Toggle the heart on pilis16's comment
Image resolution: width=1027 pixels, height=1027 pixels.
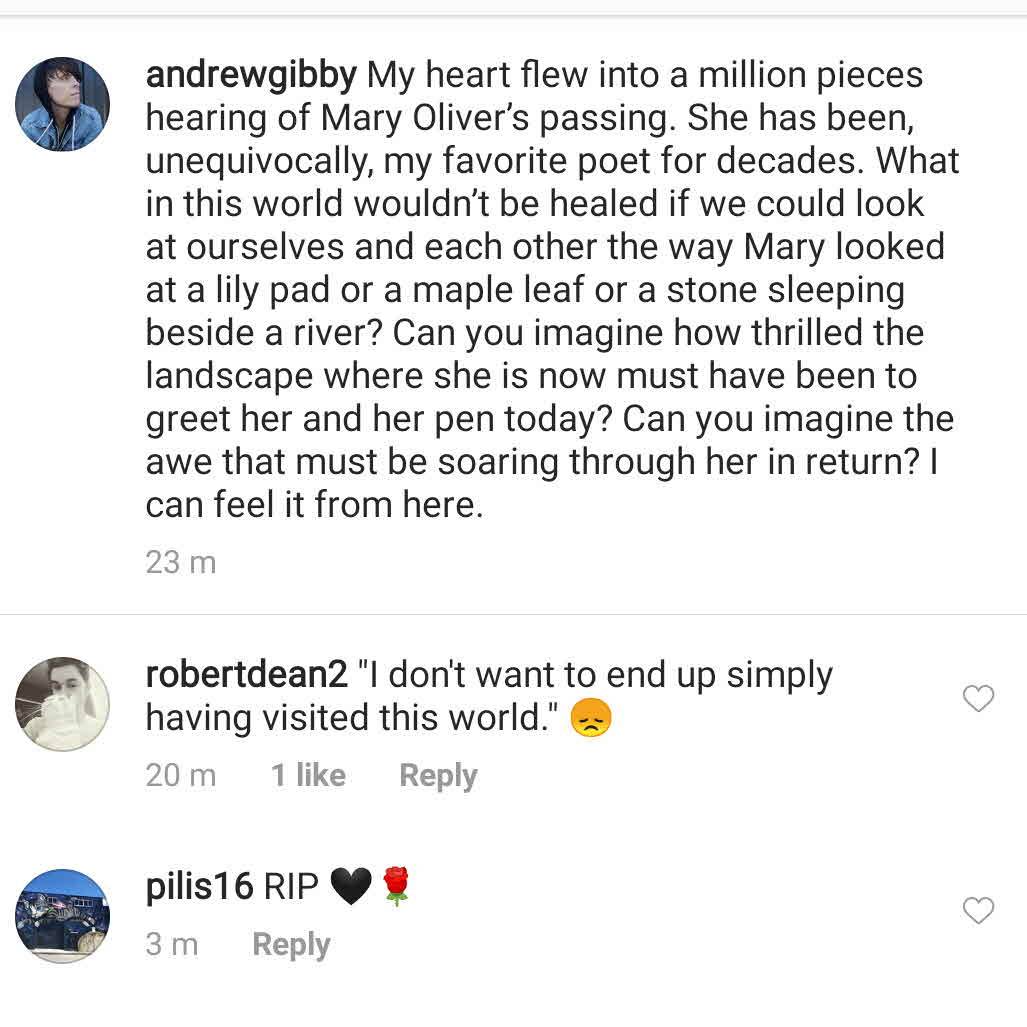[978, 910]
